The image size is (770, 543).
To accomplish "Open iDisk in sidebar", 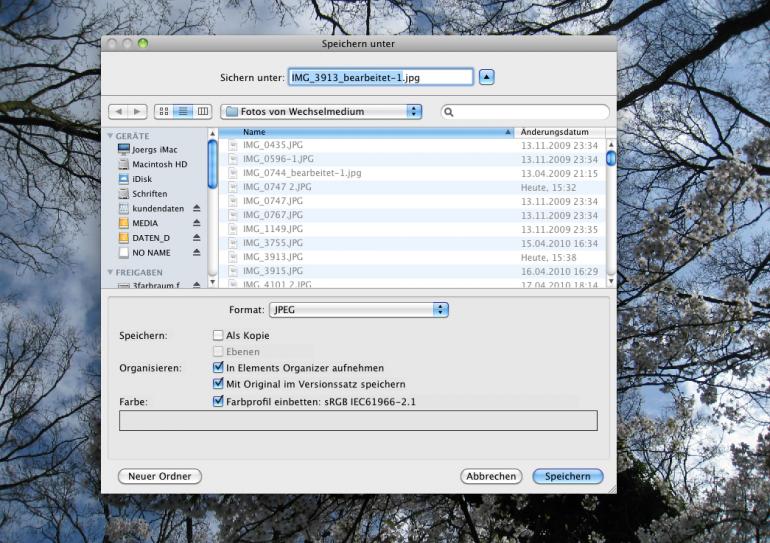I will [141, 179].
